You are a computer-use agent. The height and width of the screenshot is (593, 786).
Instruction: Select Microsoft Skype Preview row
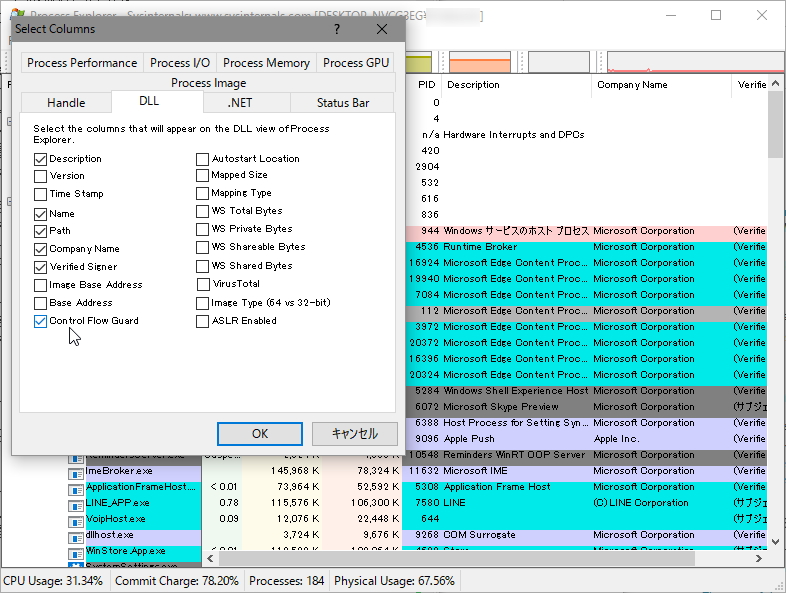584,407
